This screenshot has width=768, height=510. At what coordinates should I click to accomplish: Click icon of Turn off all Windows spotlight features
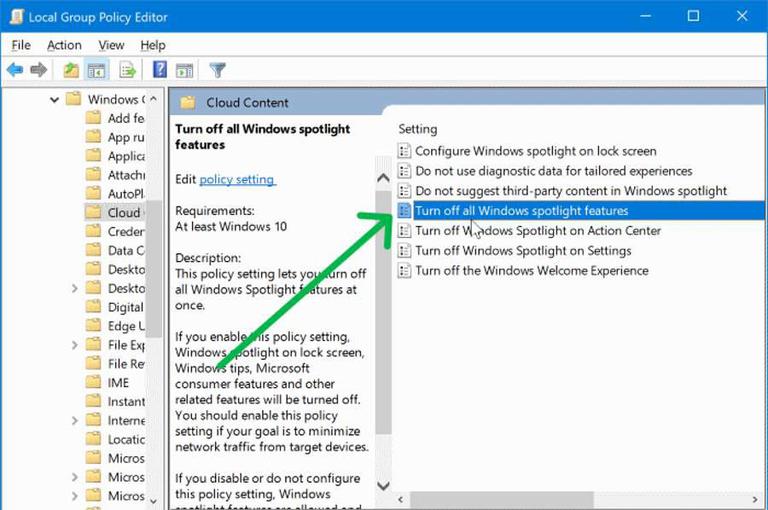[x=404, y=211]
